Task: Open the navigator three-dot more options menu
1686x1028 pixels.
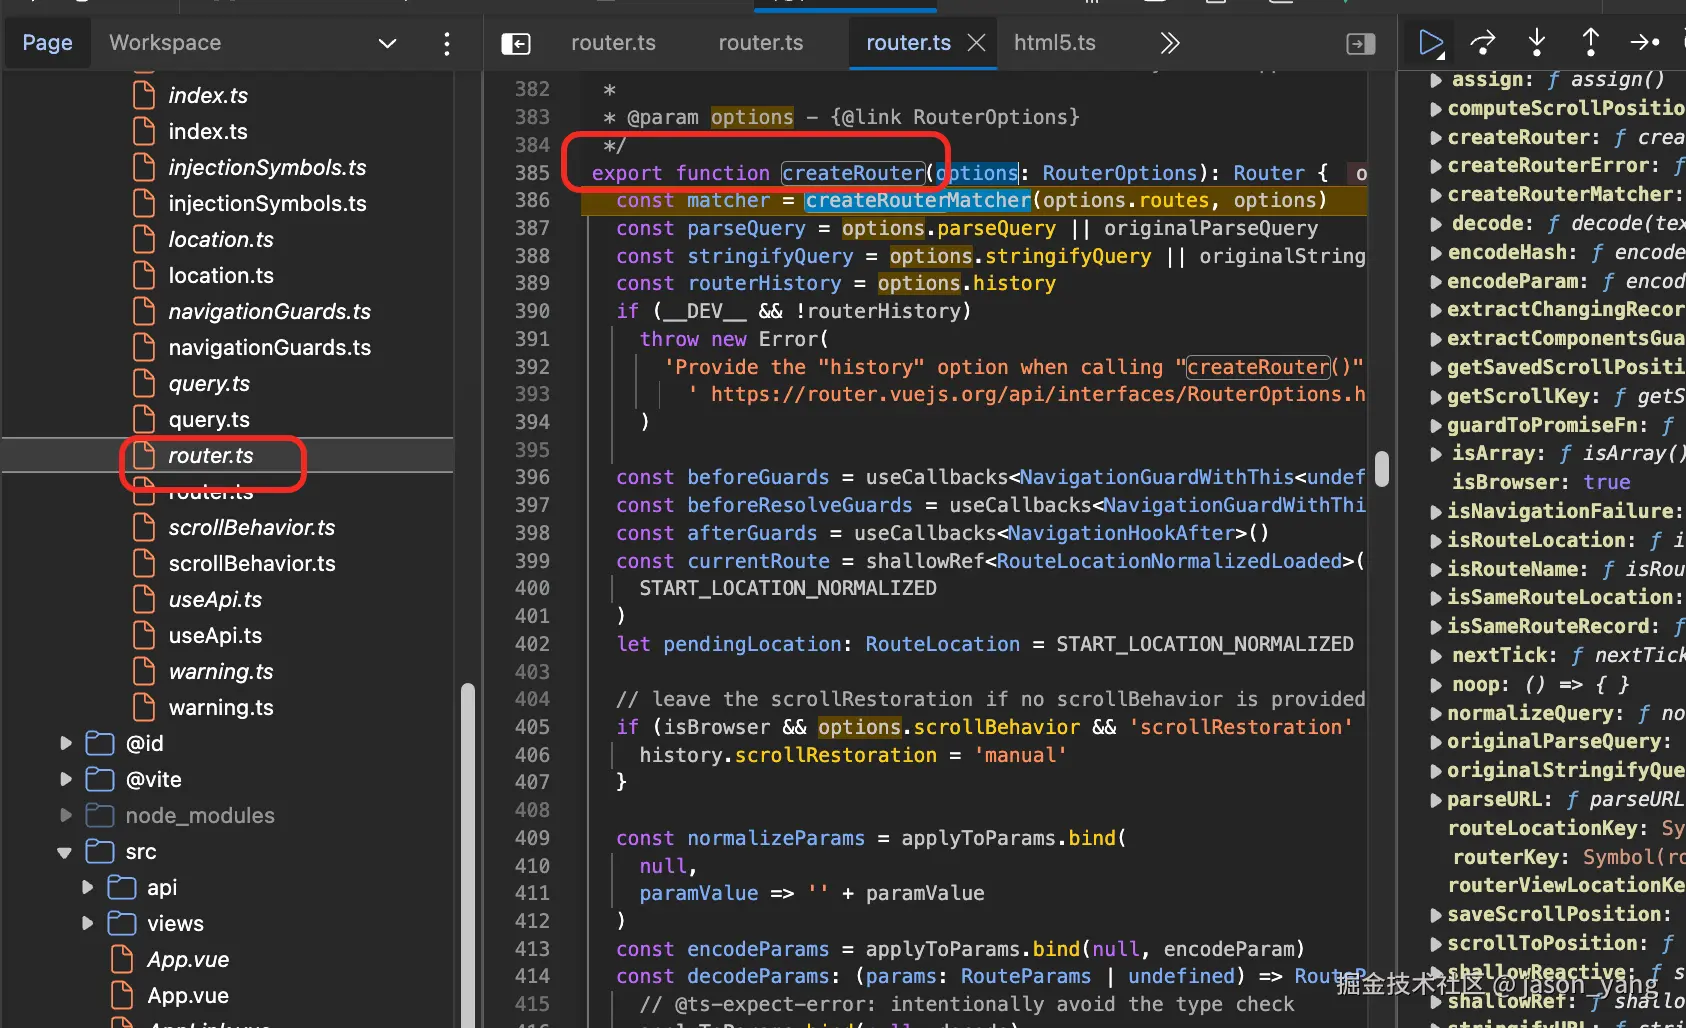Action: click(x=447, y=44)
